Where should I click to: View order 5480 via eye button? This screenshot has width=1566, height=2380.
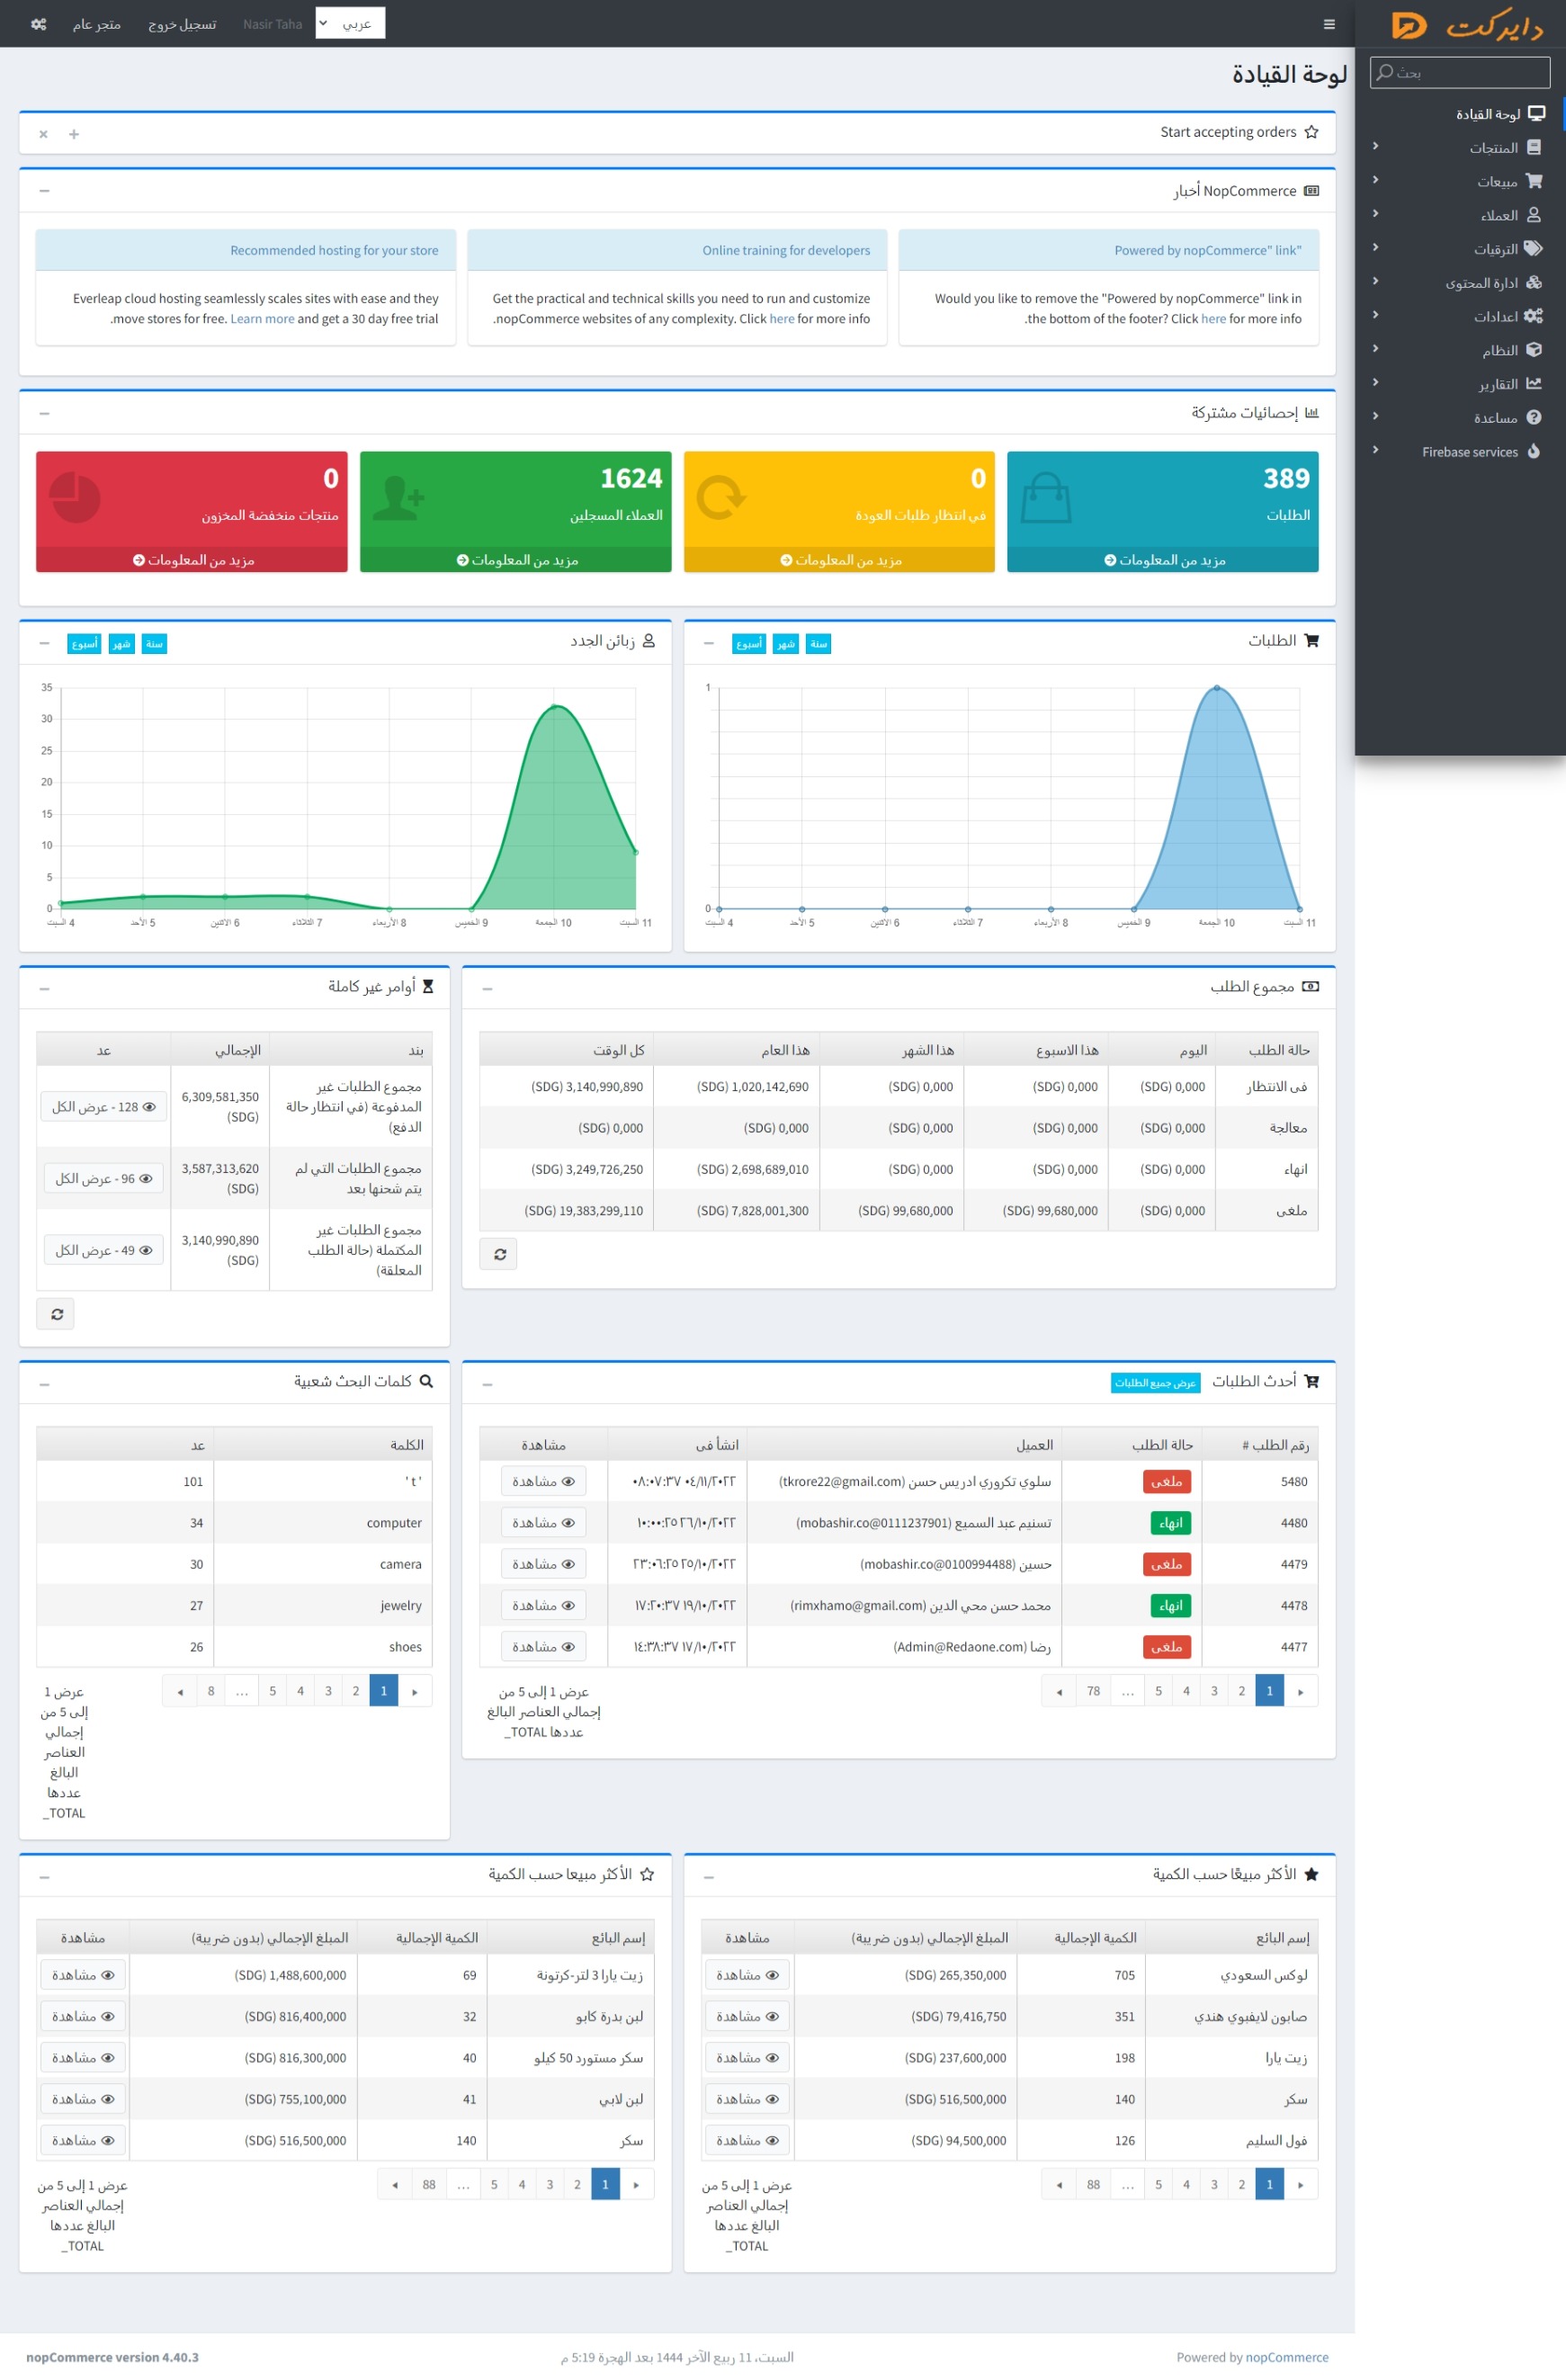click(543, 1481)
